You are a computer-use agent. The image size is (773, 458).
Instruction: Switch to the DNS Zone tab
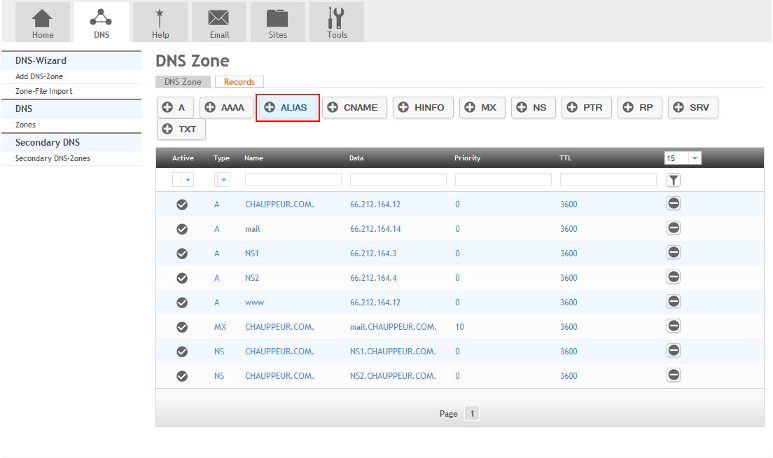click(x=183, y=82)
